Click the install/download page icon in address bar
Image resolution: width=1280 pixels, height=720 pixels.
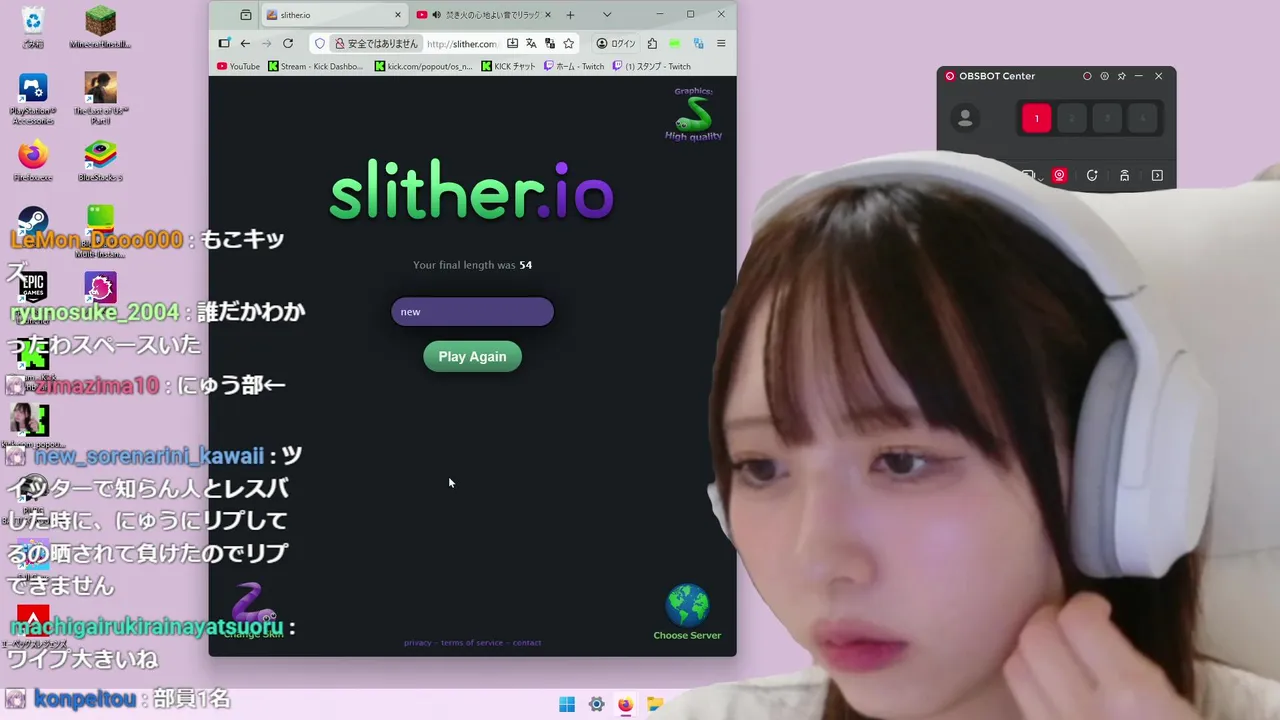[x=512, y=43]
